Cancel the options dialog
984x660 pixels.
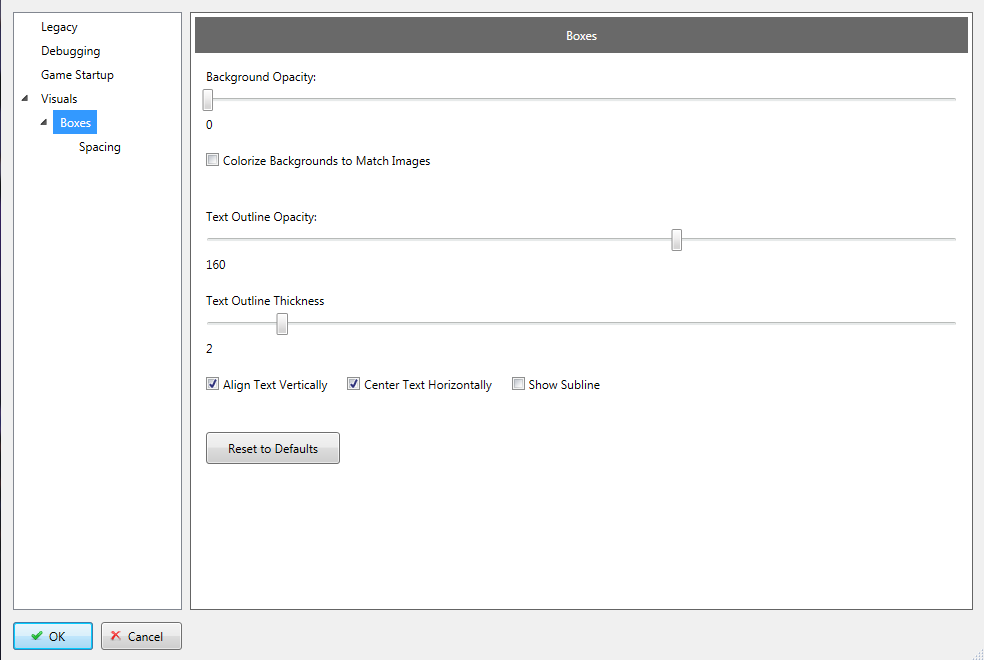tap(141, 636)
